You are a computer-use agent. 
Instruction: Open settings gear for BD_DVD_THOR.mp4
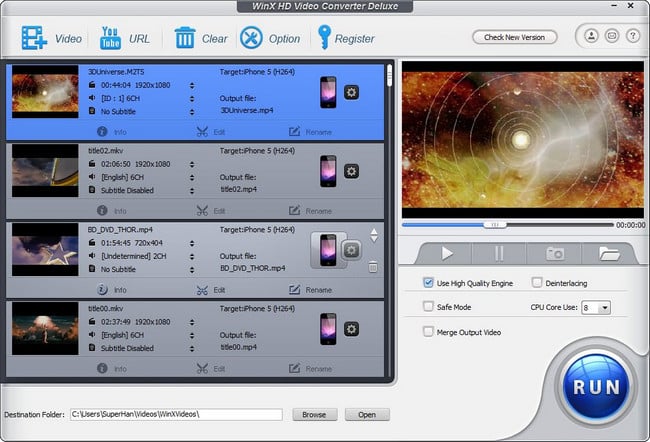(351, 250)
